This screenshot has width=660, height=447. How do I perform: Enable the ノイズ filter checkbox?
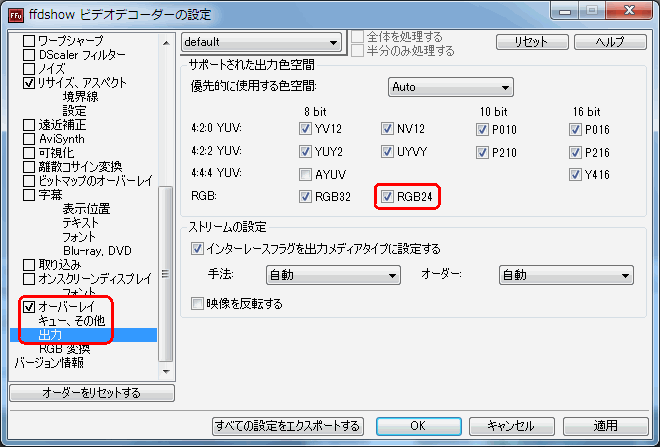29,69
